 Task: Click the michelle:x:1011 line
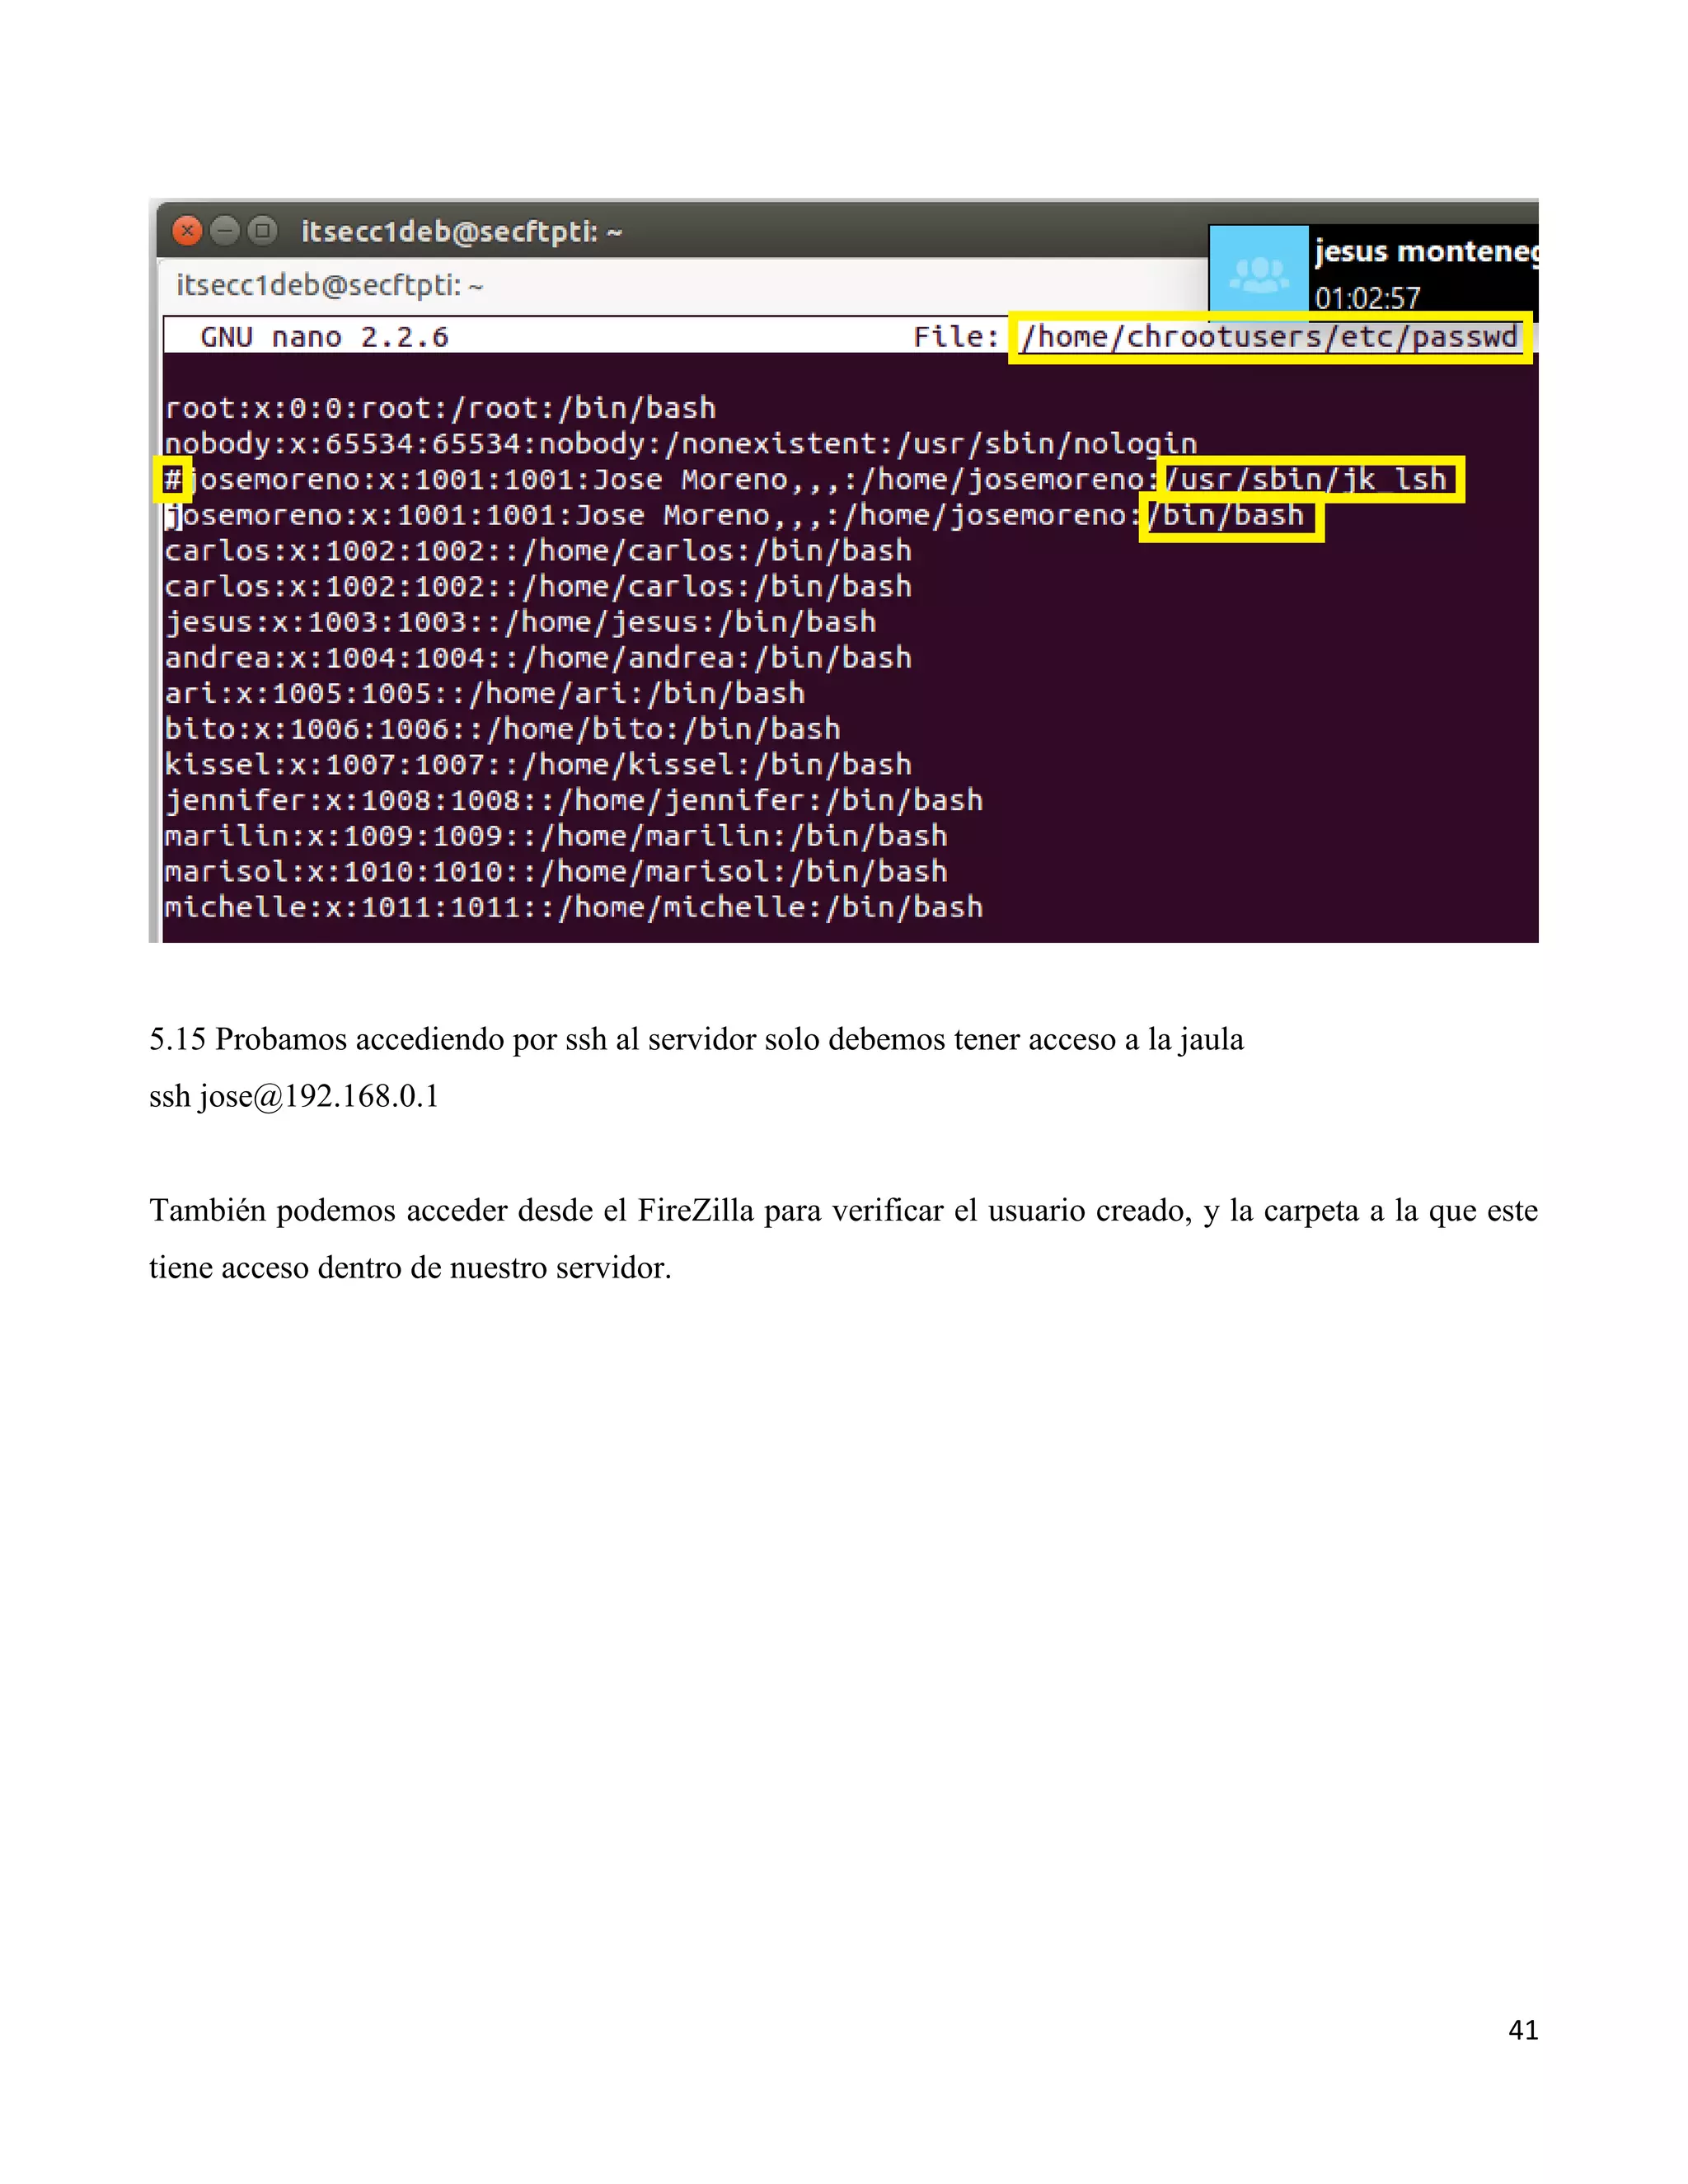pyautogui.click(x=574, y=907)
